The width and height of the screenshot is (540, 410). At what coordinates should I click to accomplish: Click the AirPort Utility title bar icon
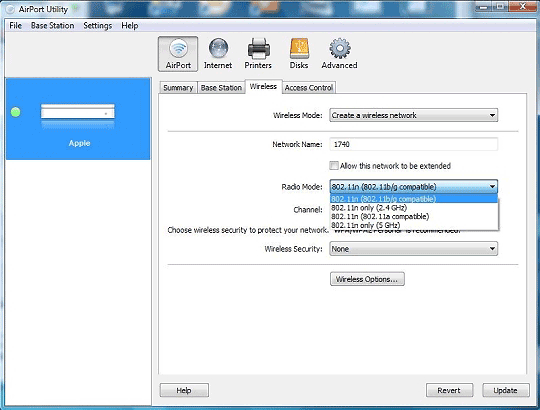point(10,9)
